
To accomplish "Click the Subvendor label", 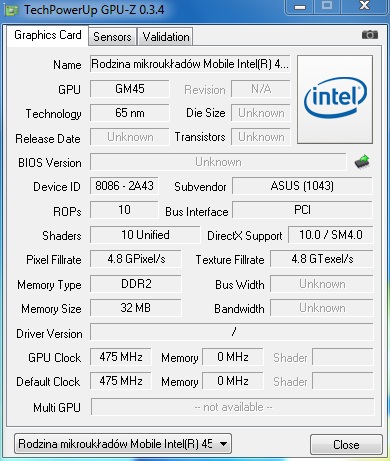I will pyautogui.click(x=200, y=187).
